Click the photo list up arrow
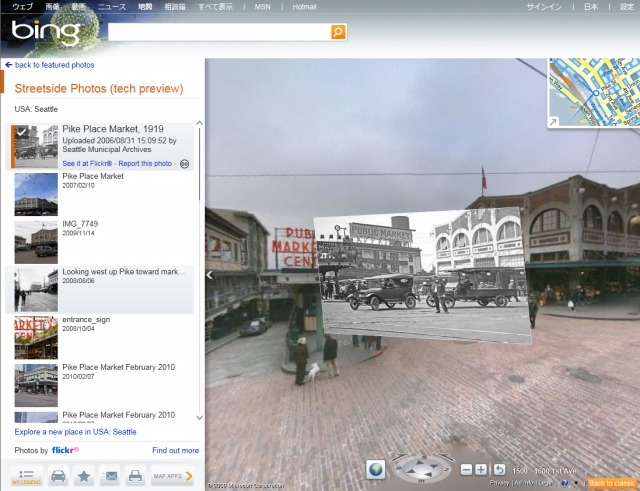Image resolution: width=640 pixels, height=491 pixels. pyautogui.click(x=199, y=123)
